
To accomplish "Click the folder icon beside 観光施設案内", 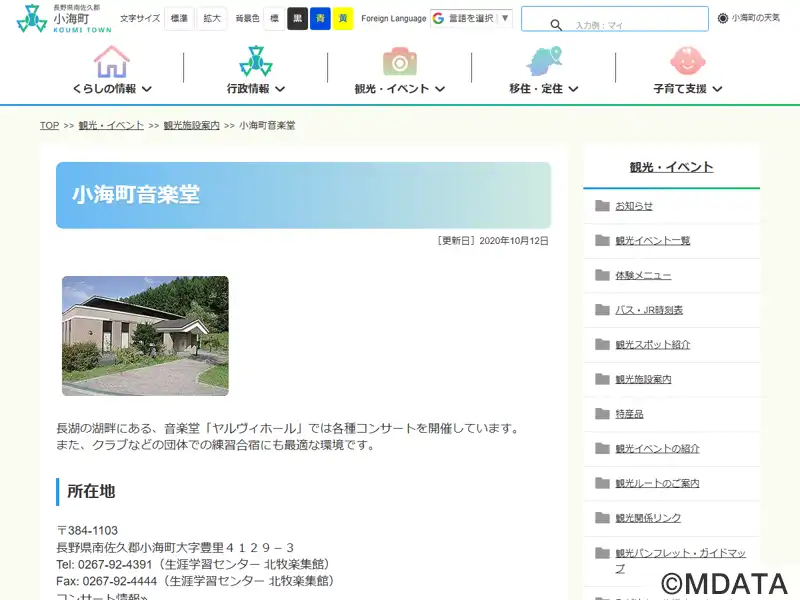I will [x=603, y=379].
